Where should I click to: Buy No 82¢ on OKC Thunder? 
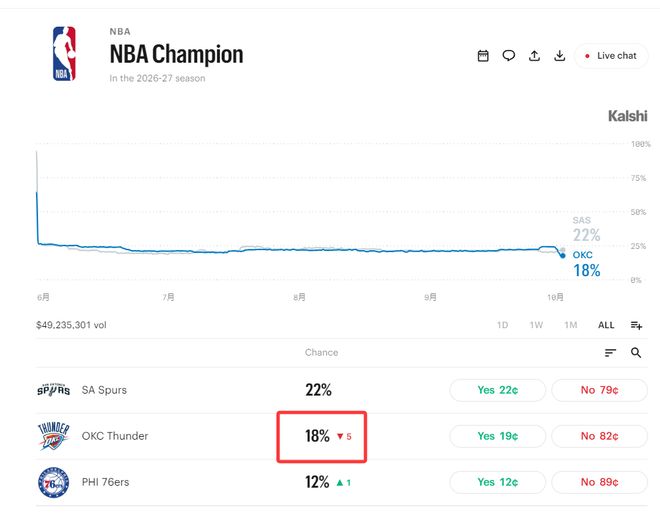point(599,436)
